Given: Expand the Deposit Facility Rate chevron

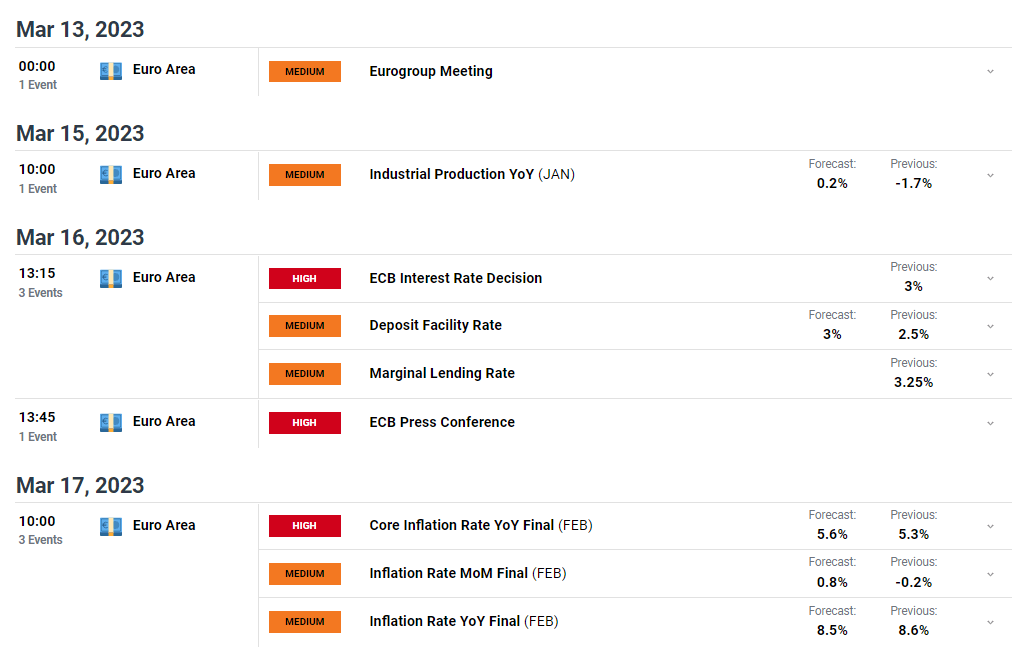Looking at the screenshot, I should [990, 326].
